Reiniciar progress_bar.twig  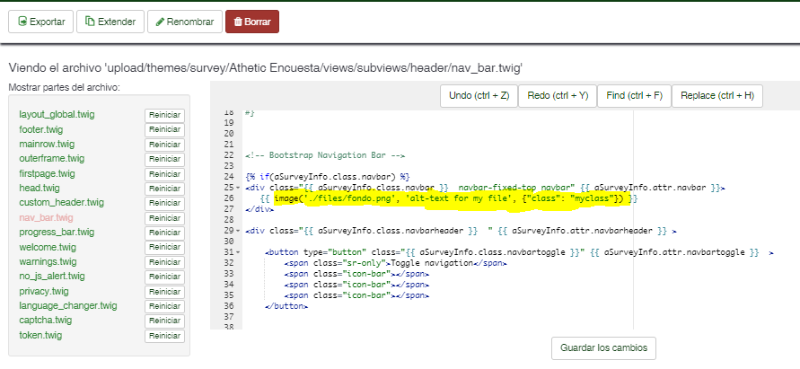click(x=164, y=233)
